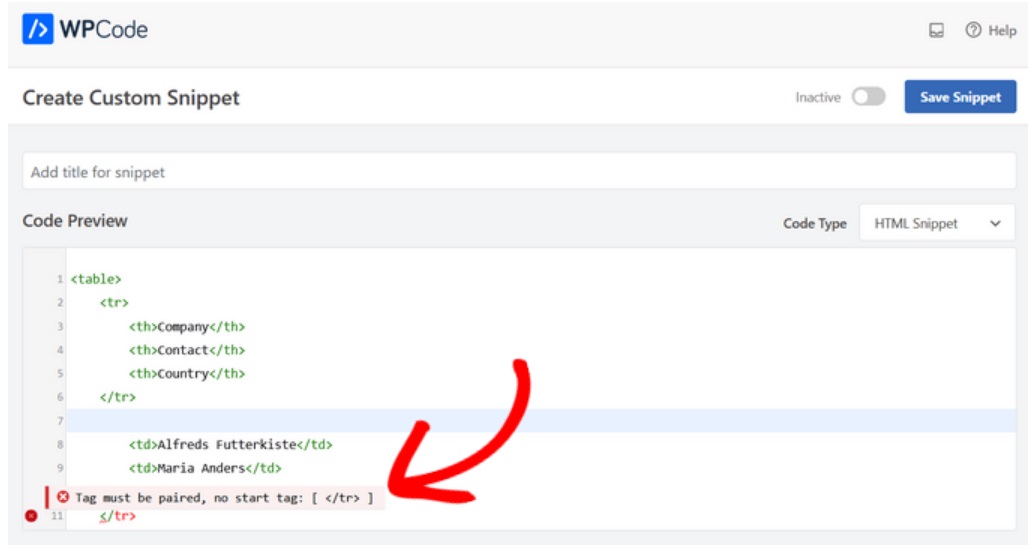Click the WPCode logo icon
Screen dimensions: 1032x548
click(x=37, y=30)
